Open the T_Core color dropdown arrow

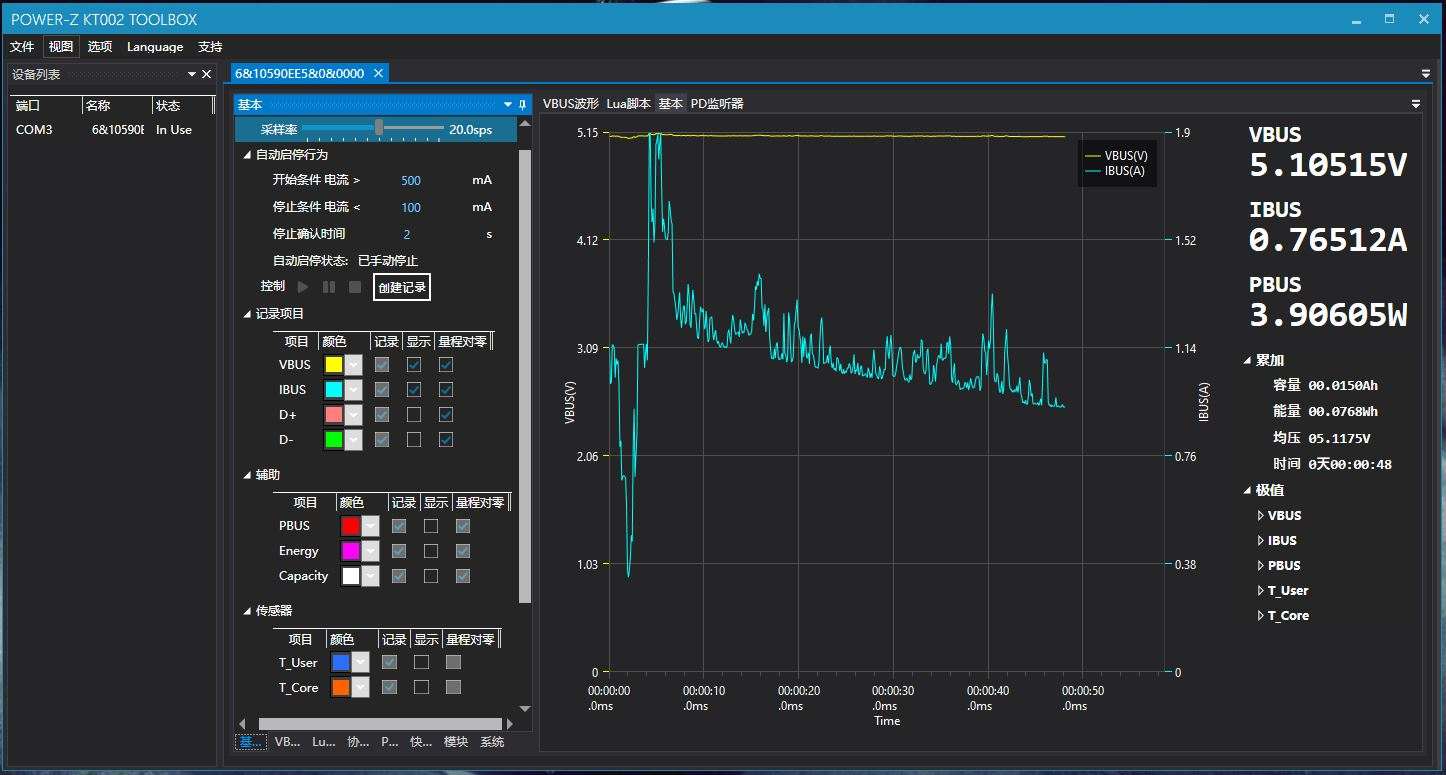click(361, 688)
